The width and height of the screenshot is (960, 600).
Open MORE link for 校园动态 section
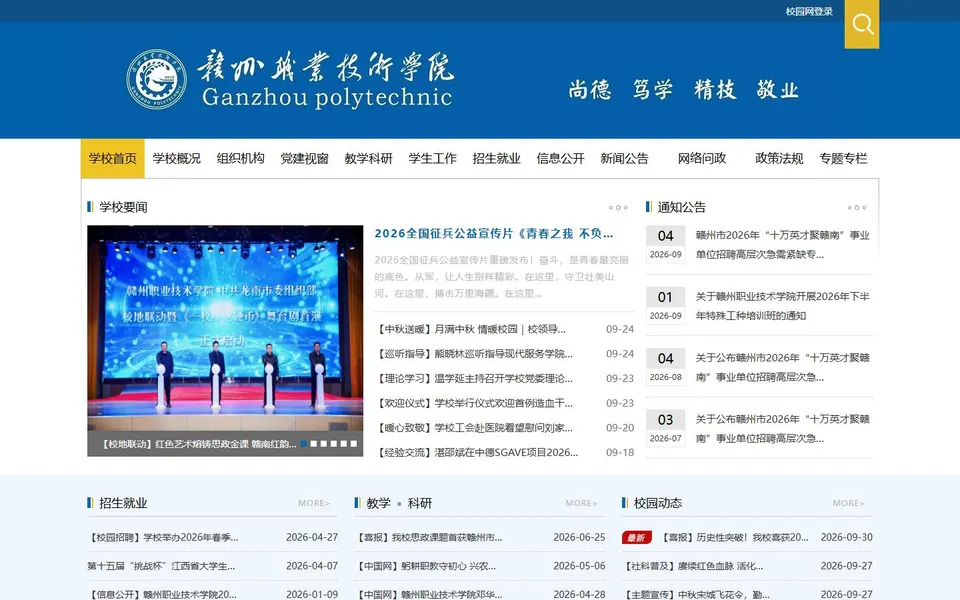pyautogui.click(x=849, y=503)
